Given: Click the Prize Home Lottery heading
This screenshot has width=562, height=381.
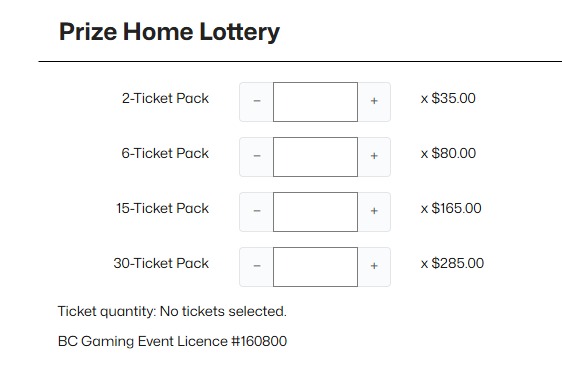Looking at the screenshot, I should (x=169, y=32).
